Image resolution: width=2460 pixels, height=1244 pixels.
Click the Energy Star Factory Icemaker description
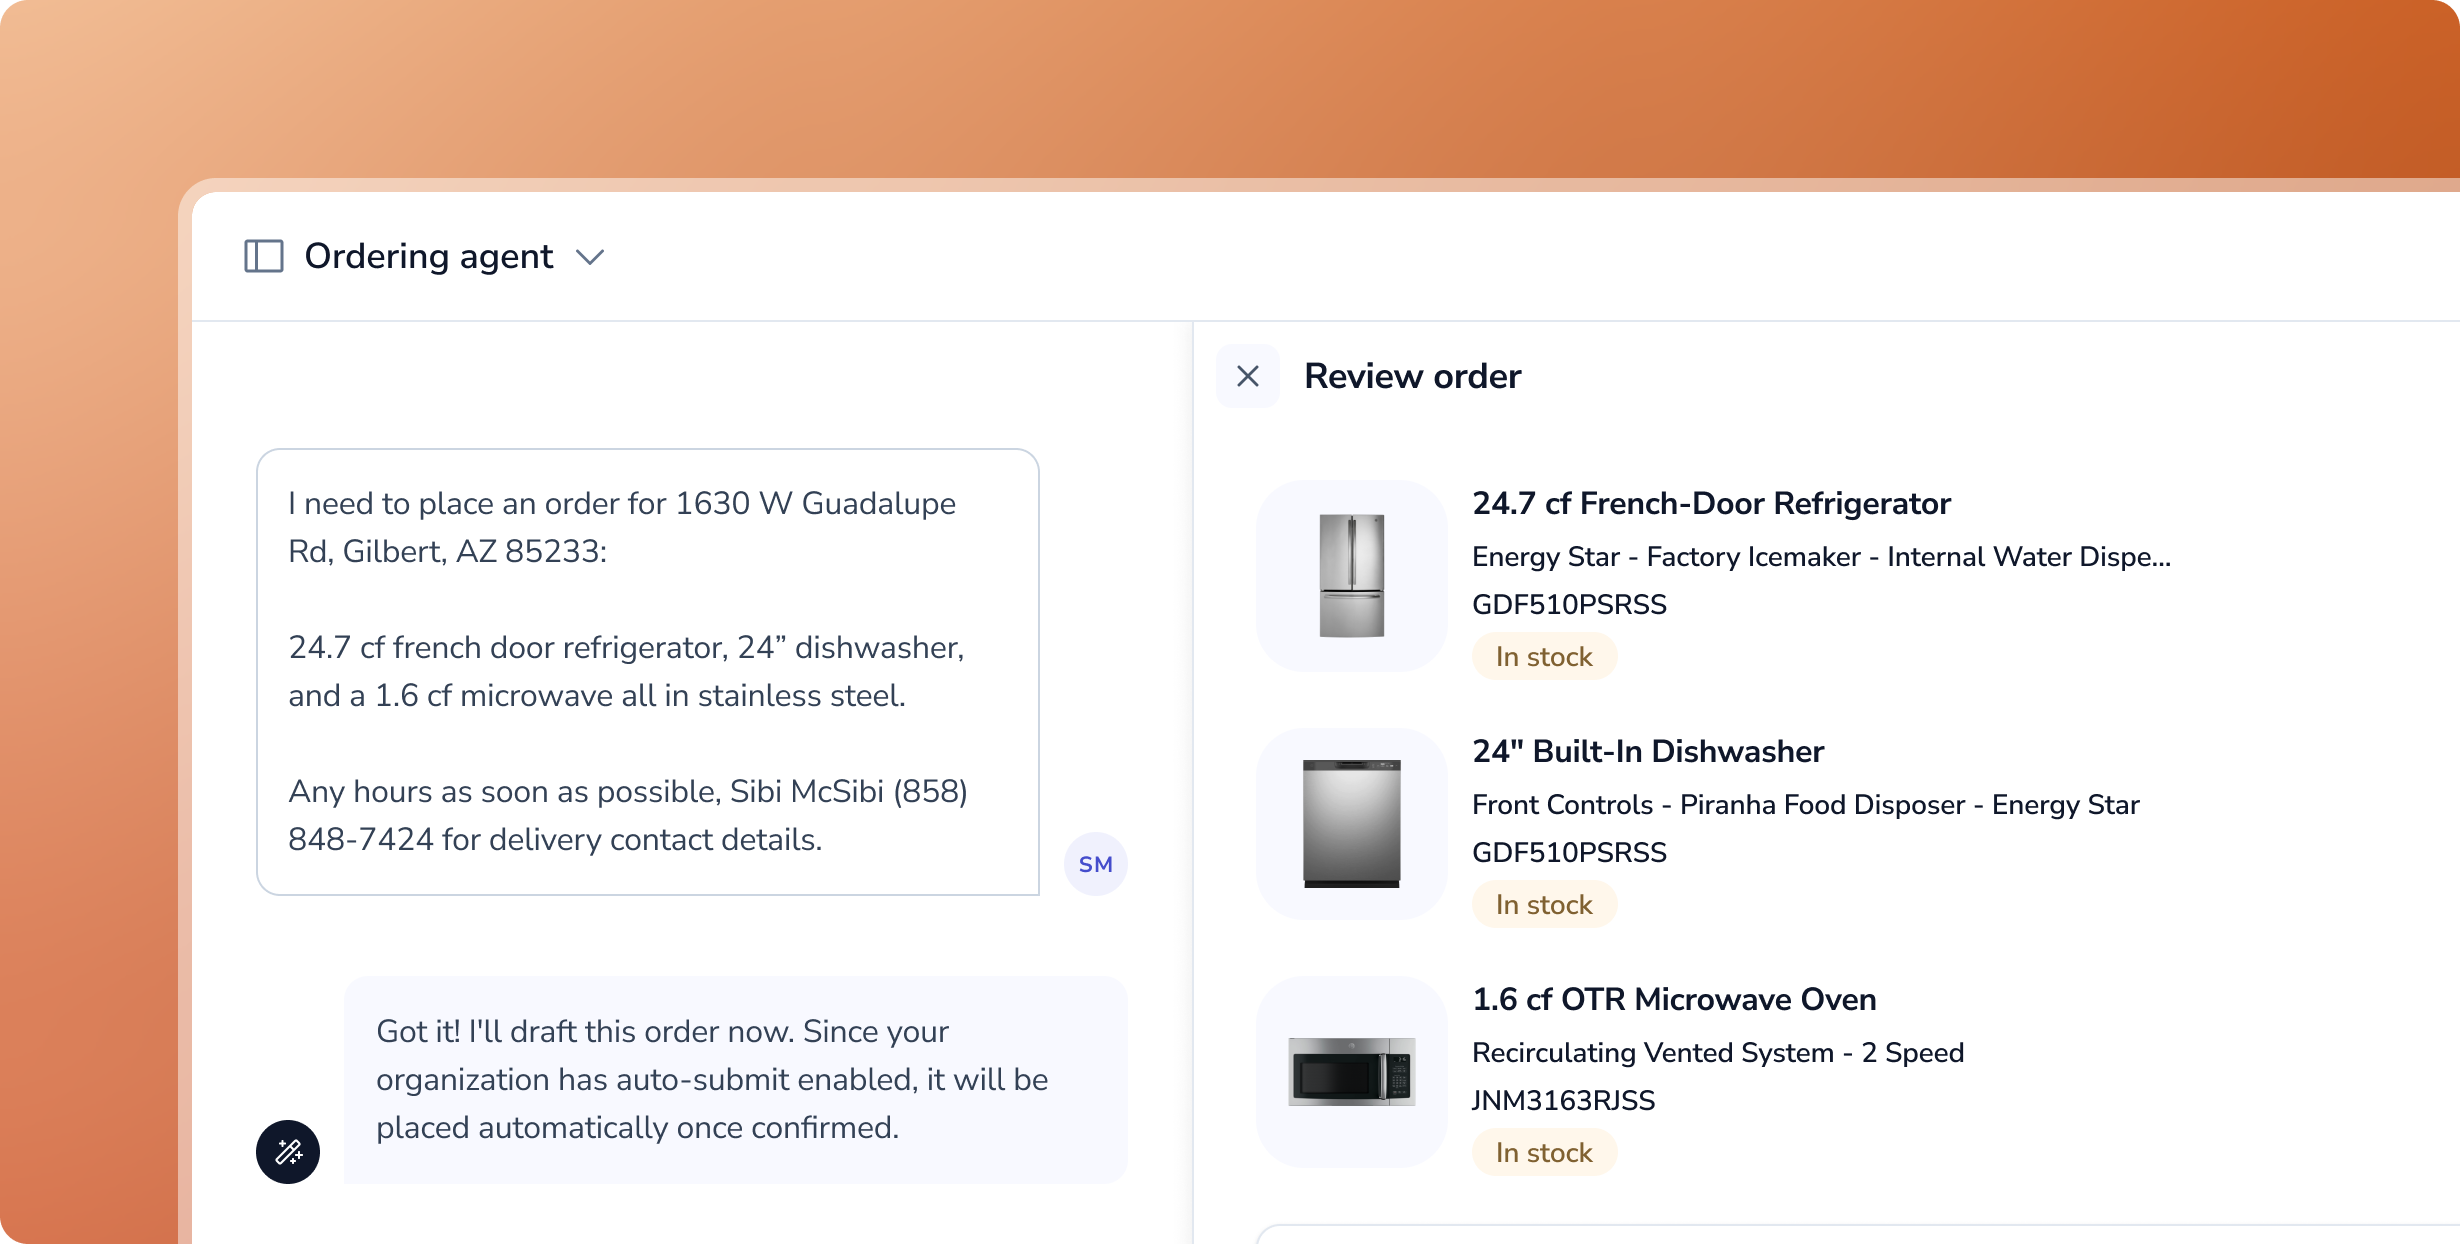coord(1821,556)
